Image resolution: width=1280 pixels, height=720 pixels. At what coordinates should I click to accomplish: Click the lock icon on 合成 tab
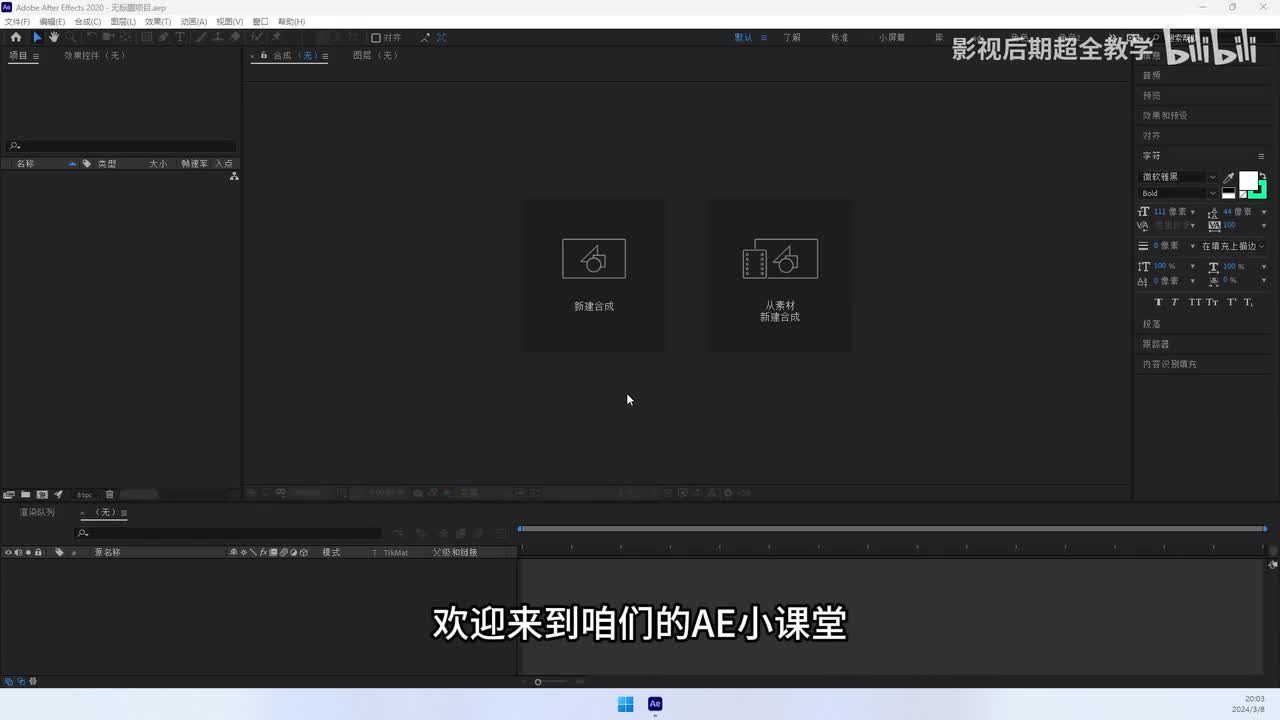coord(263,56)
